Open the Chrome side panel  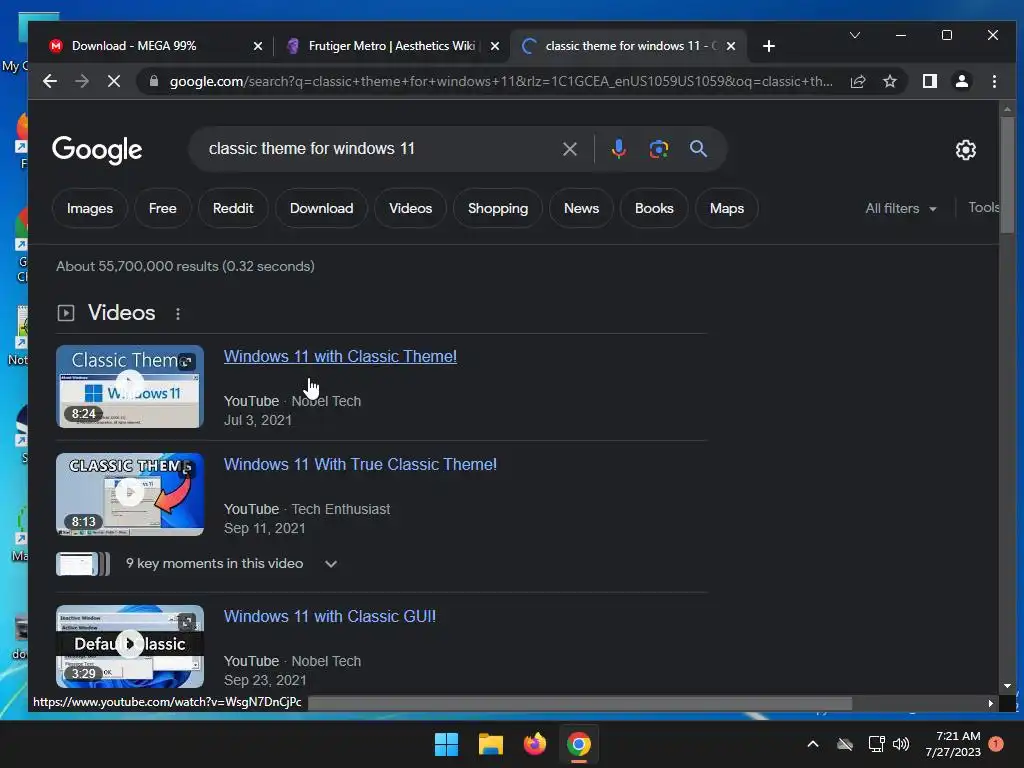(929, 81)
